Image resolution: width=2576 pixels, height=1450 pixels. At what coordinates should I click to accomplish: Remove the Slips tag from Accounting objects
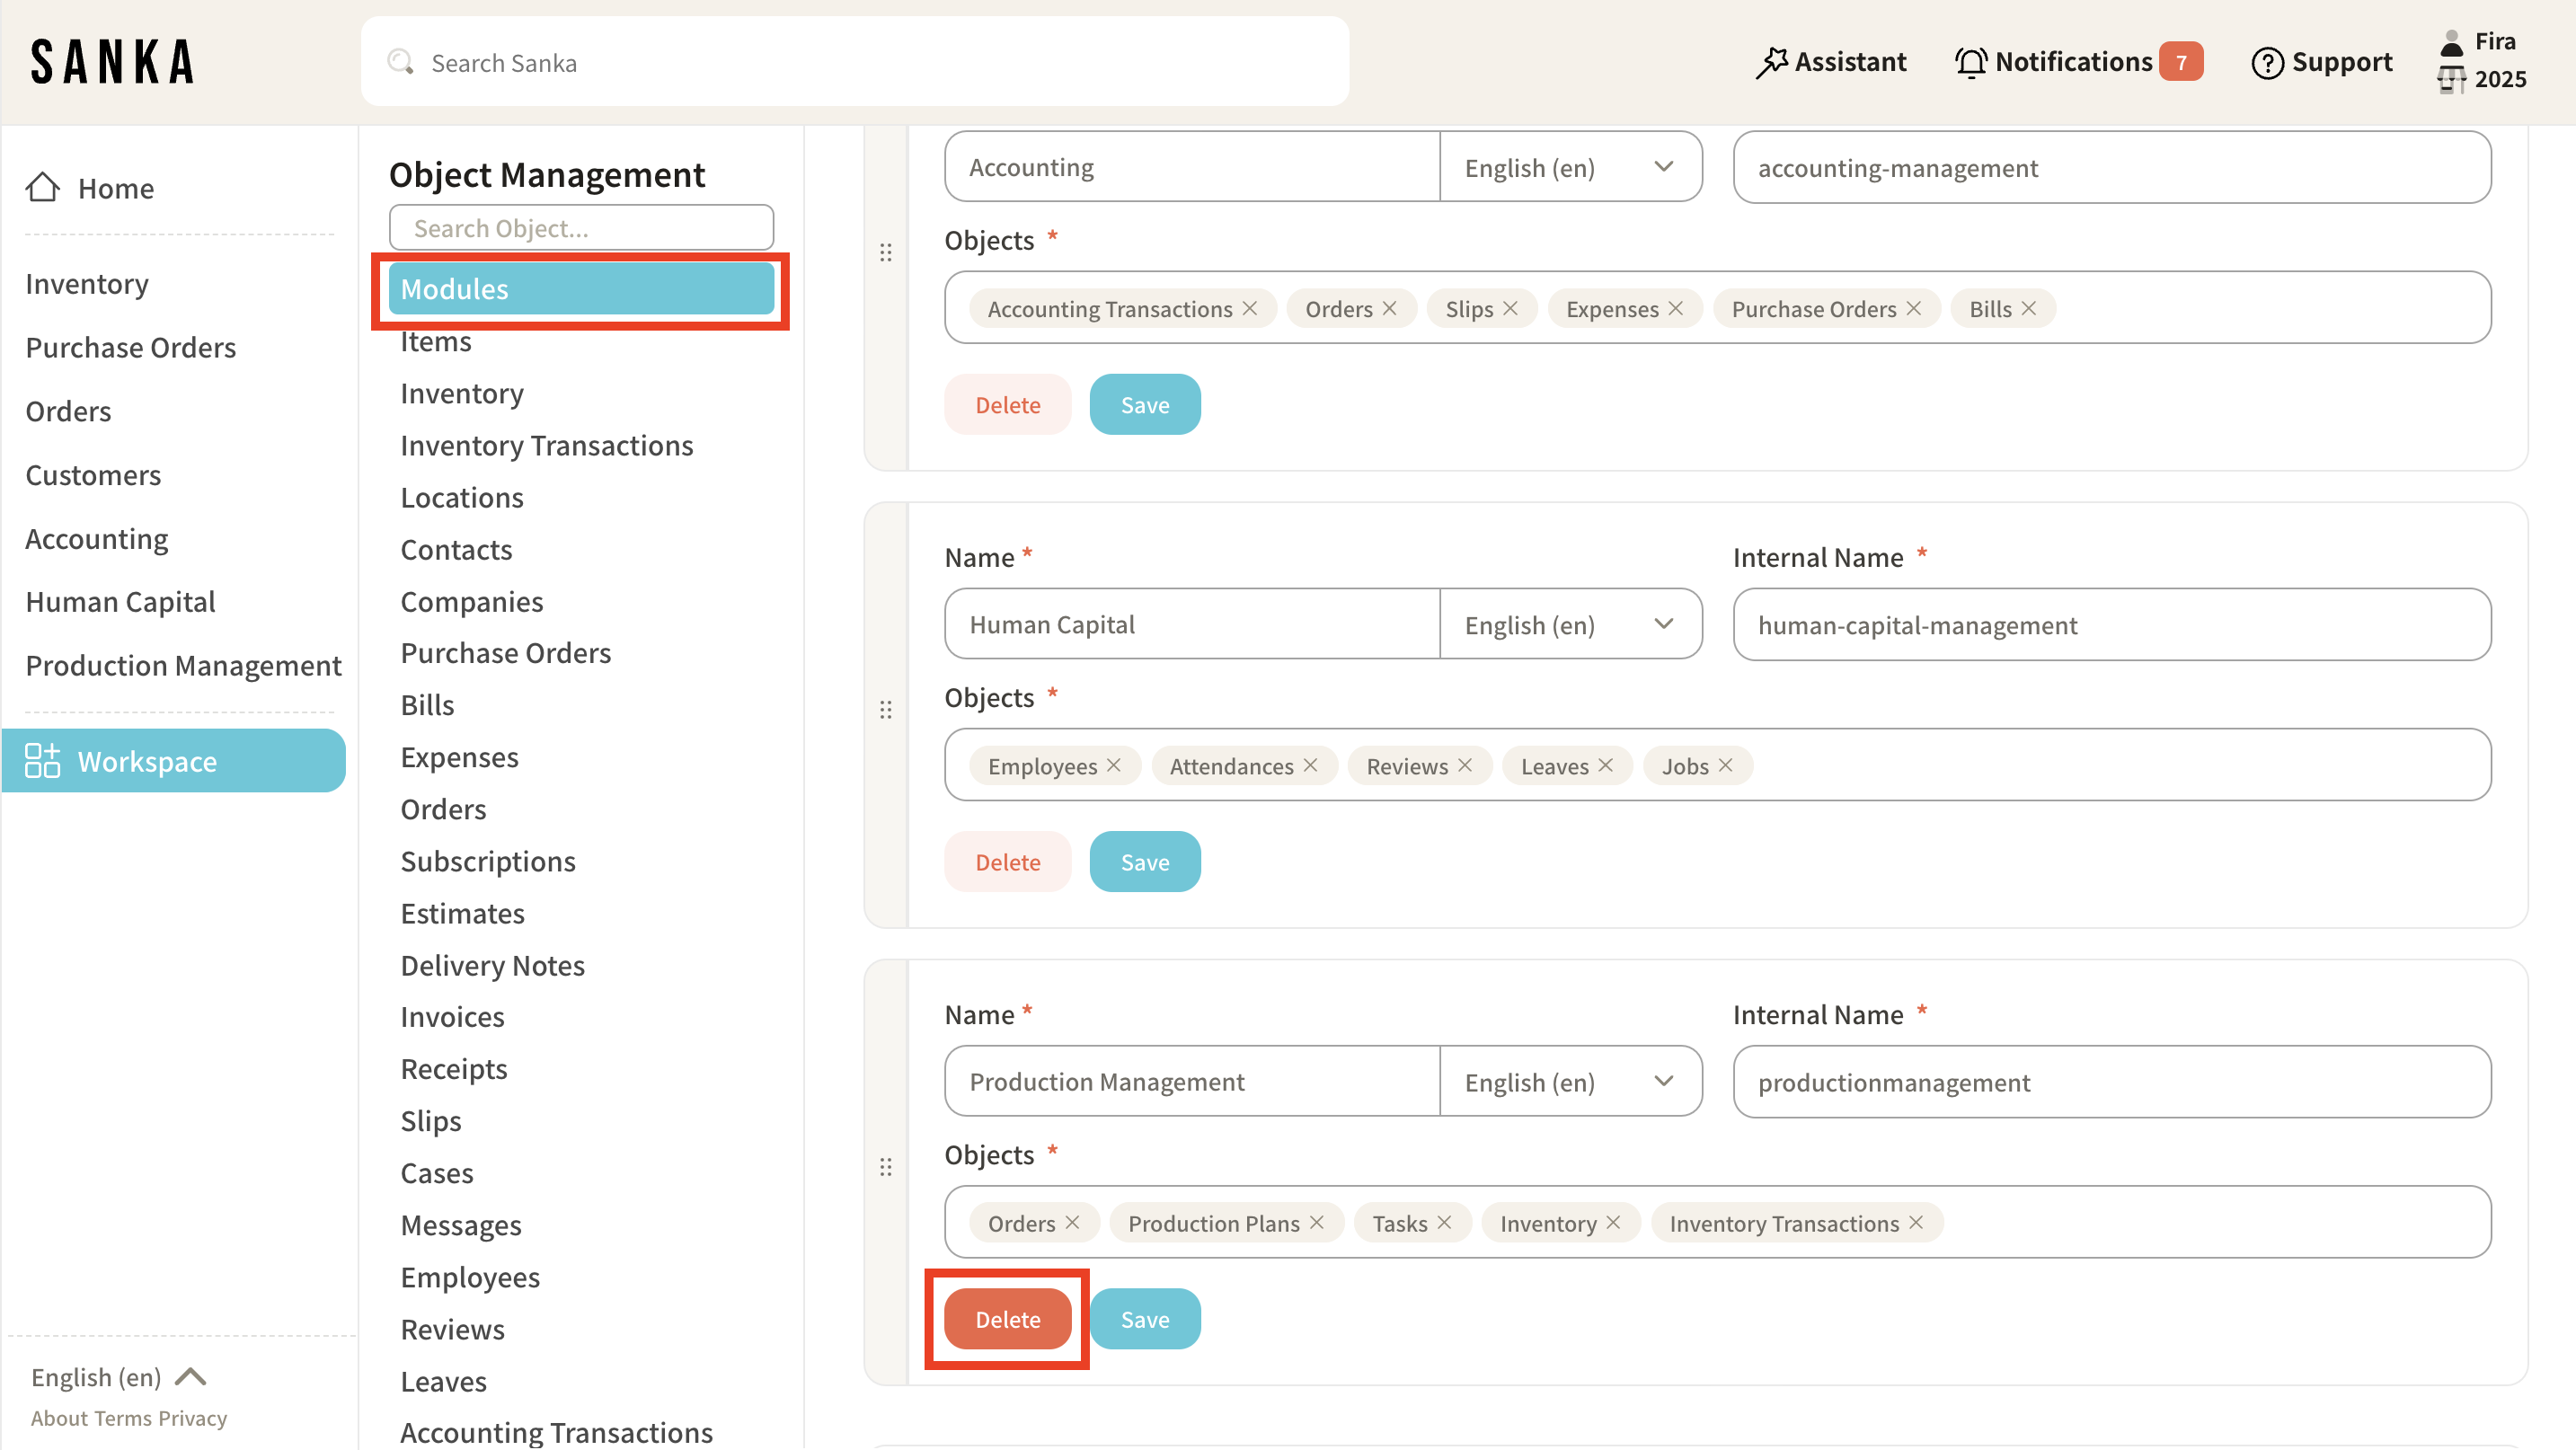tap(1510, 309)
